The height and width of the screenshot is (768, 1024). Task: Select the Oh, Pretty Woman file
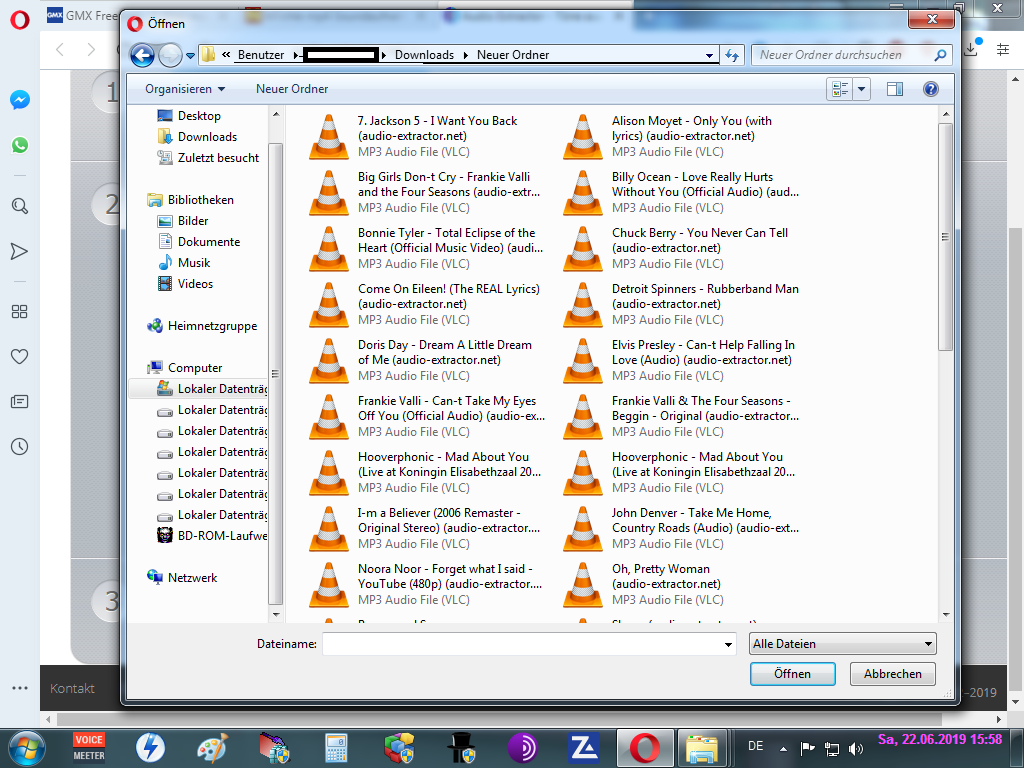(x=679, y=584)
